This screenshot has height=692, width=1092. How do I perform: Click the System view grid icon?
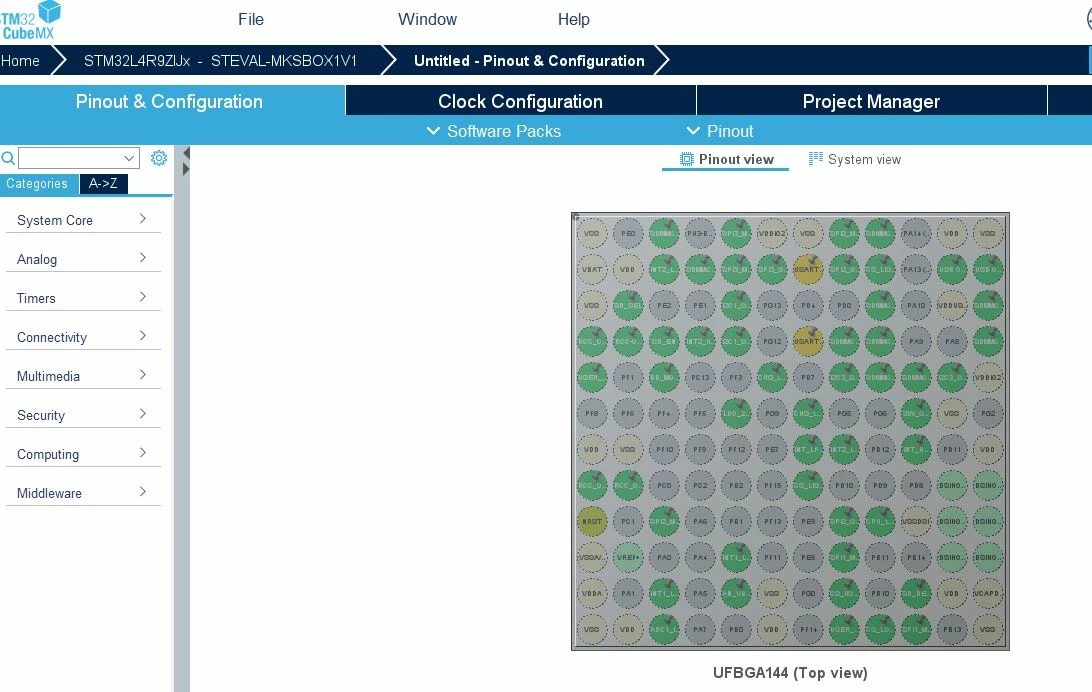point(815,159)
